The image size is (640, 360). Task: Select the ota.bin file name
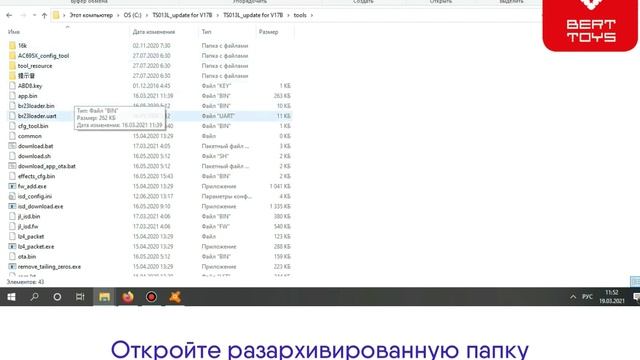click(27, 257)
